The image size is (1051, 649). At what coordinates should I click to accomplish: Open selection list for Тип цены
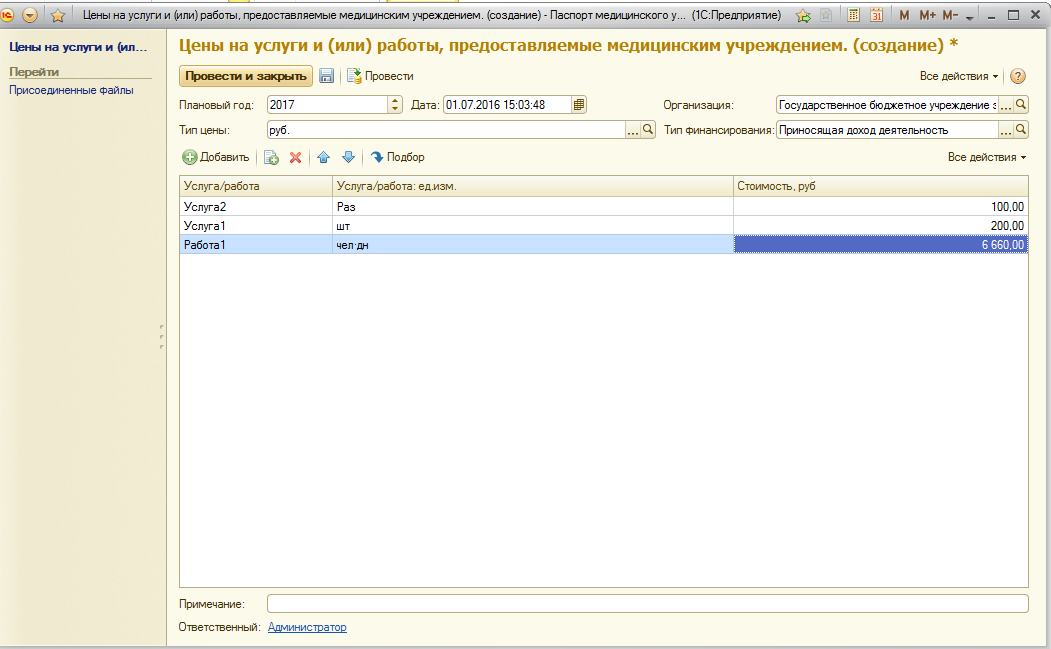pos(632,130)
